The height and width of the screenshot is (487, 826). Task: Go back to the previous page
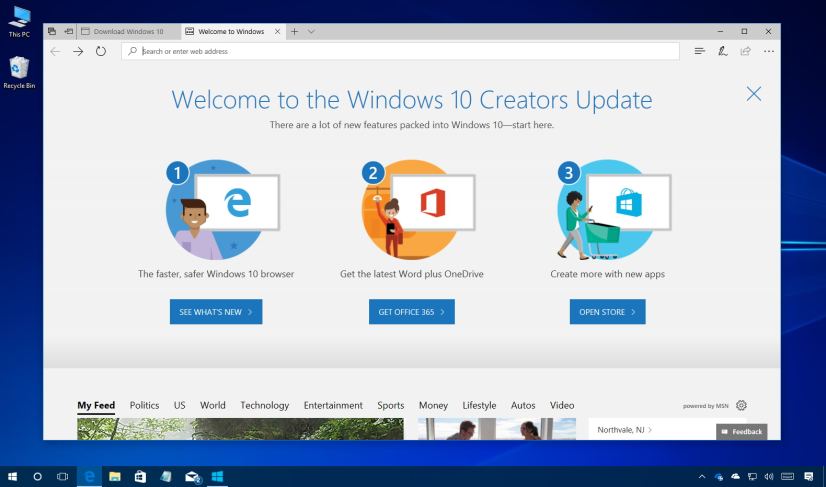click(x=55, y=51)
